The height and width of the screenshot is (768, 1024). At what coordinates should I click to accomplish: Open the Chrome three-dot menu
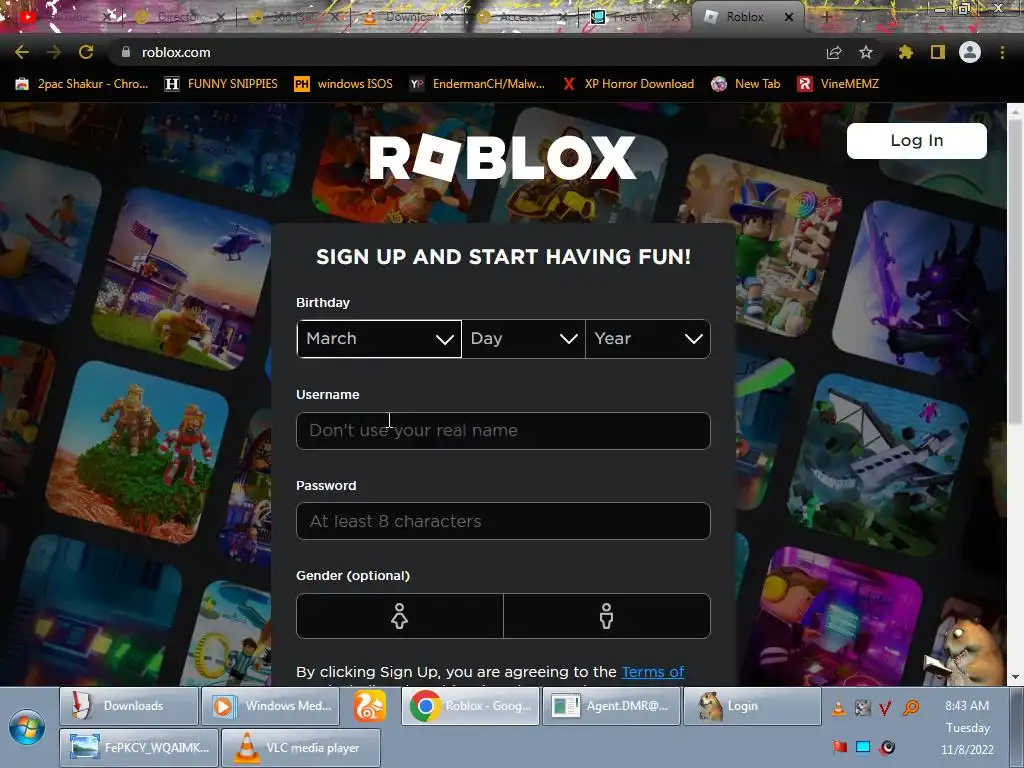[1002, 52]
